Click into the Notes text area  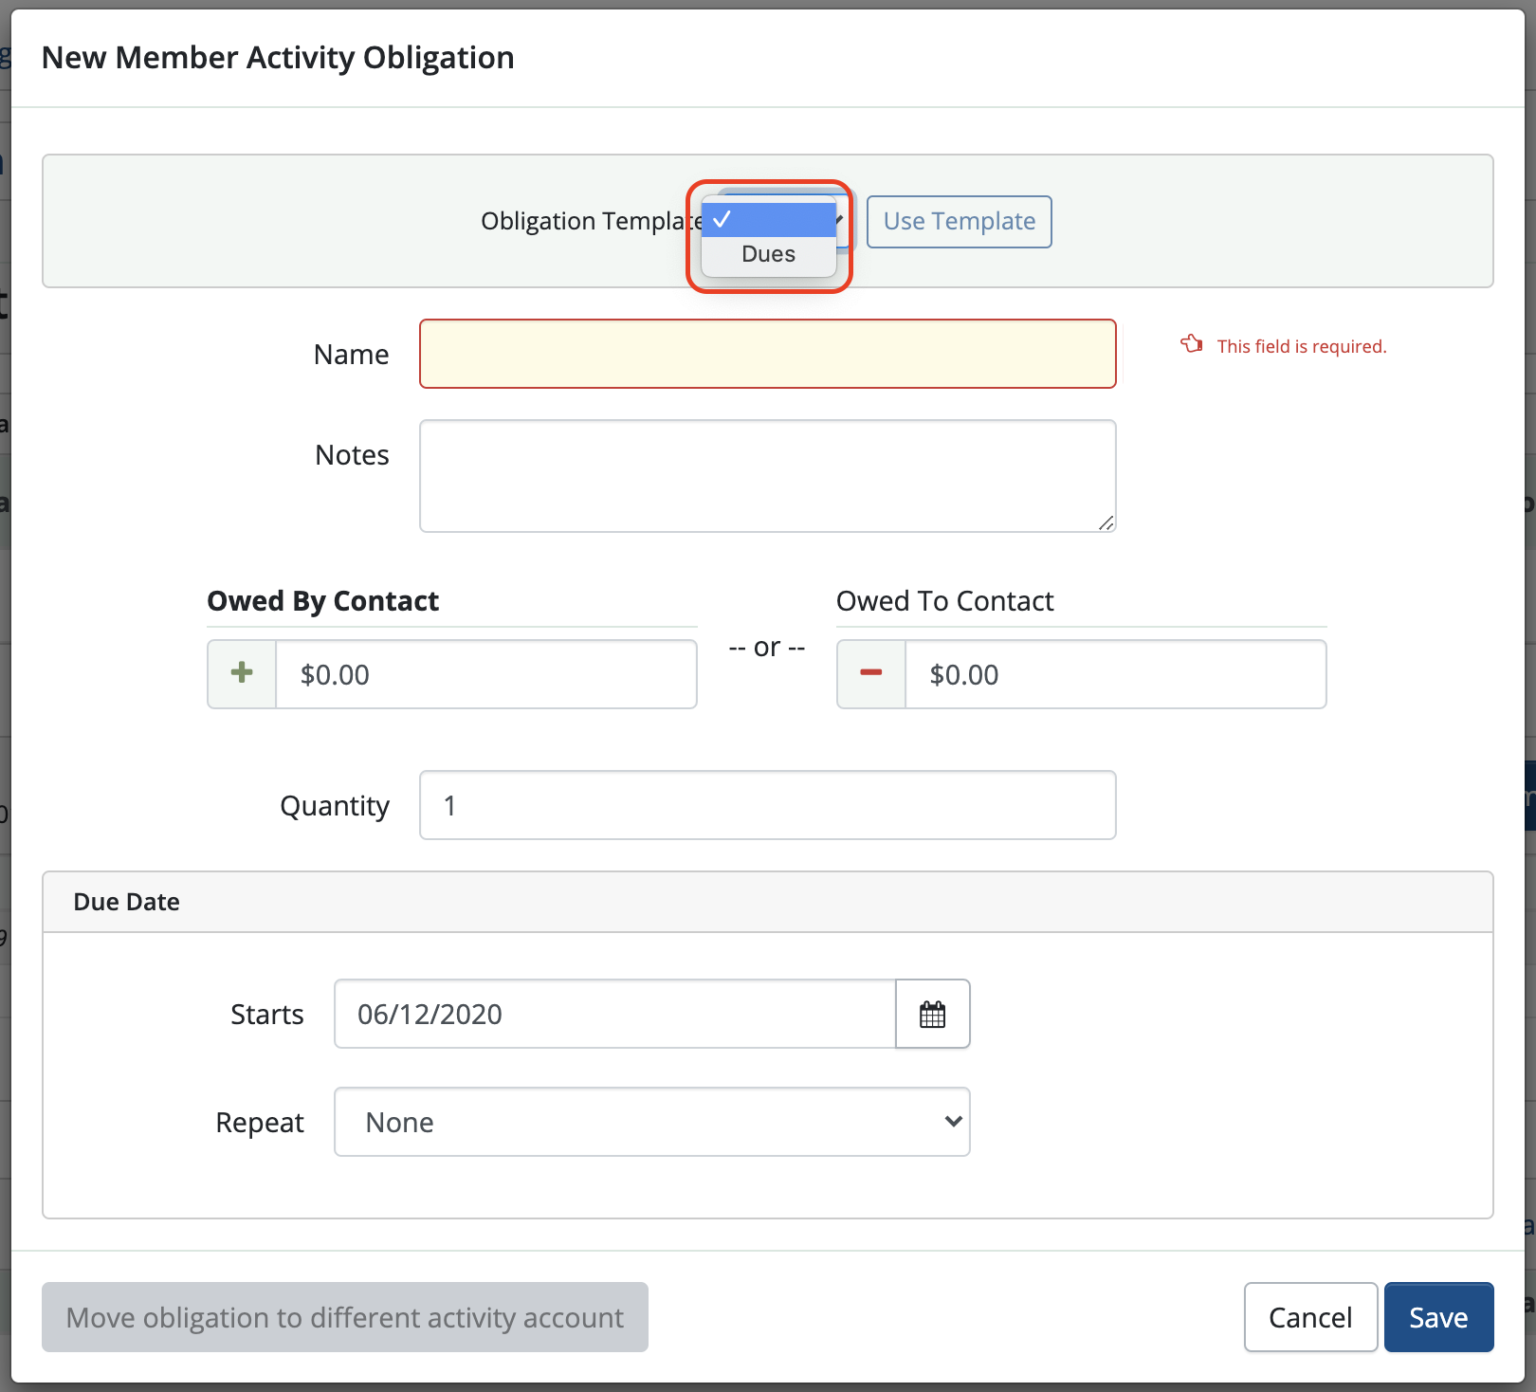point(767,476)
